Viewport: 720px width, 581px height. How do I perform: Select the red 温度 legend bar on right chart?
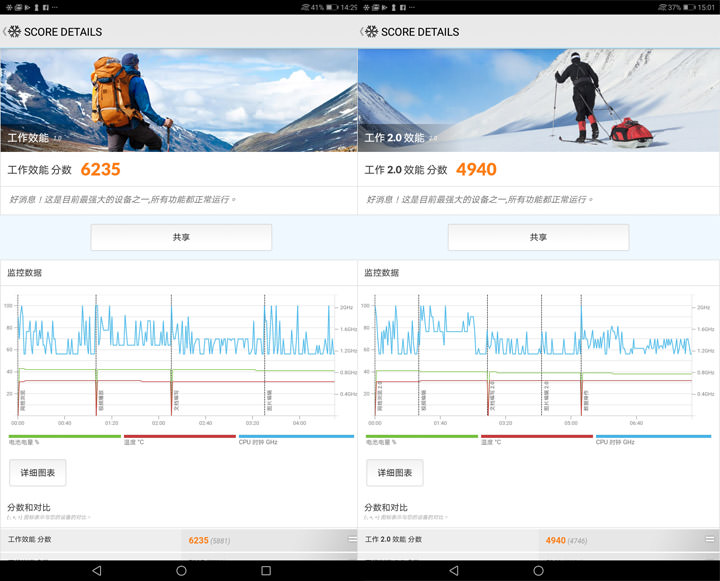point(536,436)
